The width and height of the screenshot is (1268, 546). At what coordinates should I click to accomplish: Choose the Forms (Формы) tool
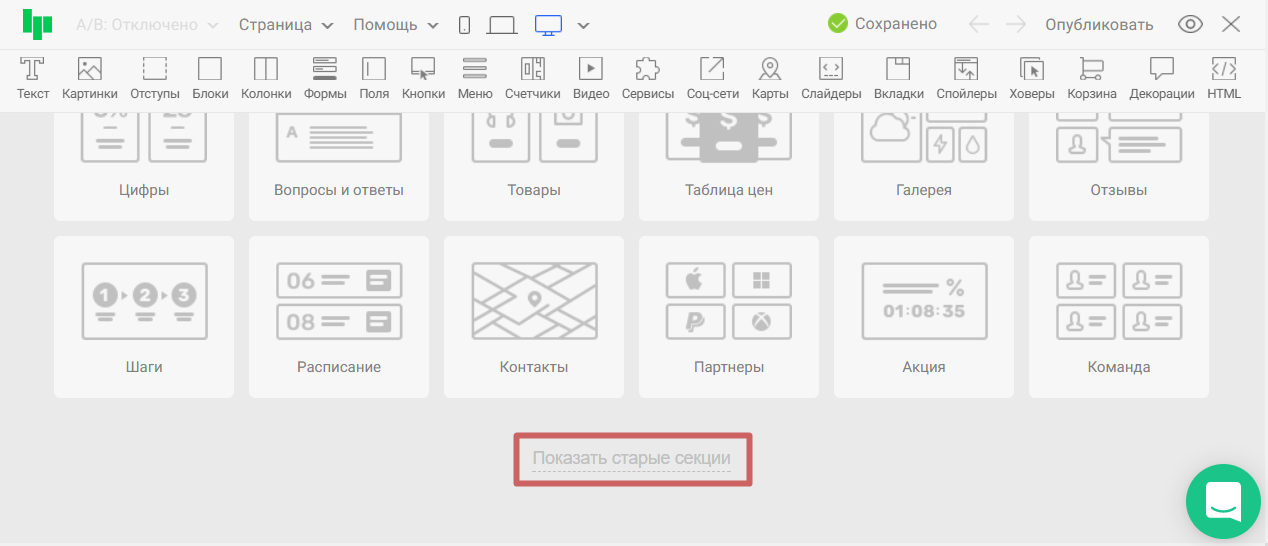pos(324,78)
